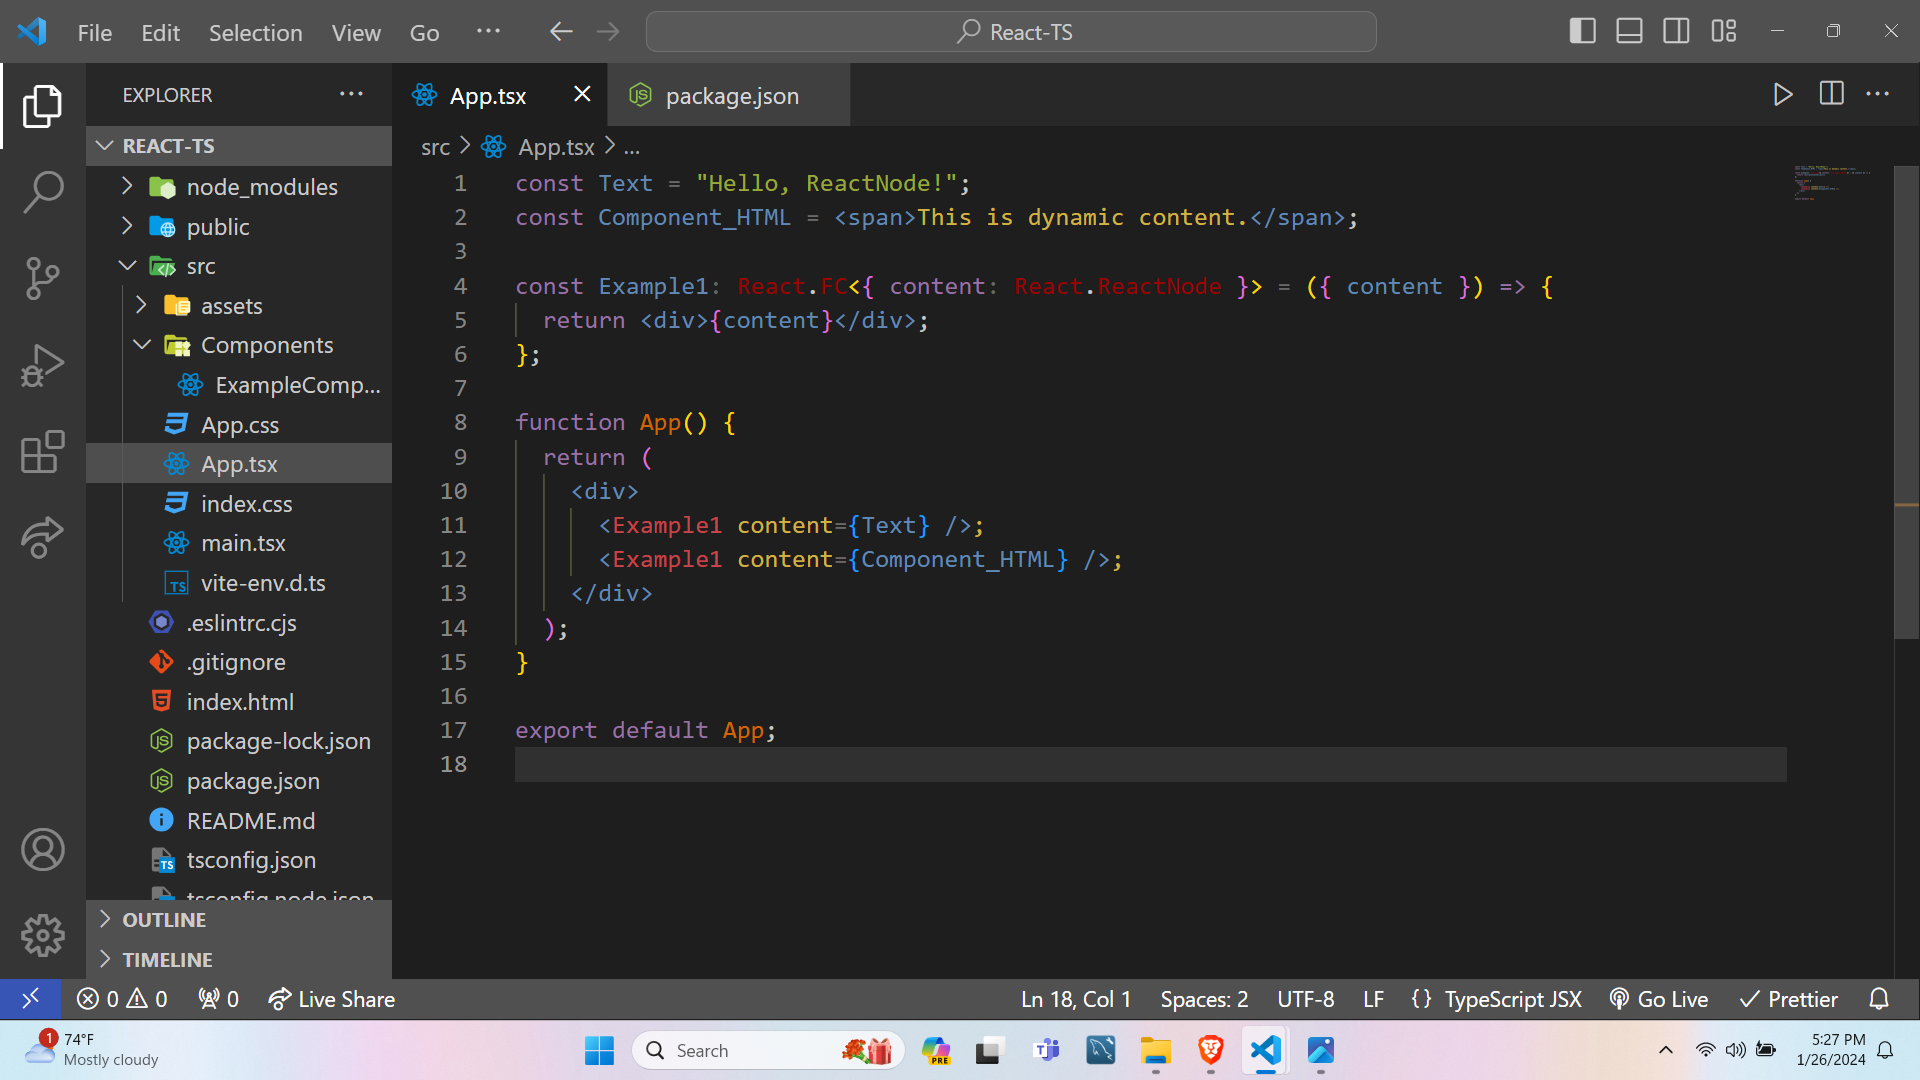Viewport: 1920px width, 1080px height.
Task: Expand the OUTLINE section
Action: (164, 920)
